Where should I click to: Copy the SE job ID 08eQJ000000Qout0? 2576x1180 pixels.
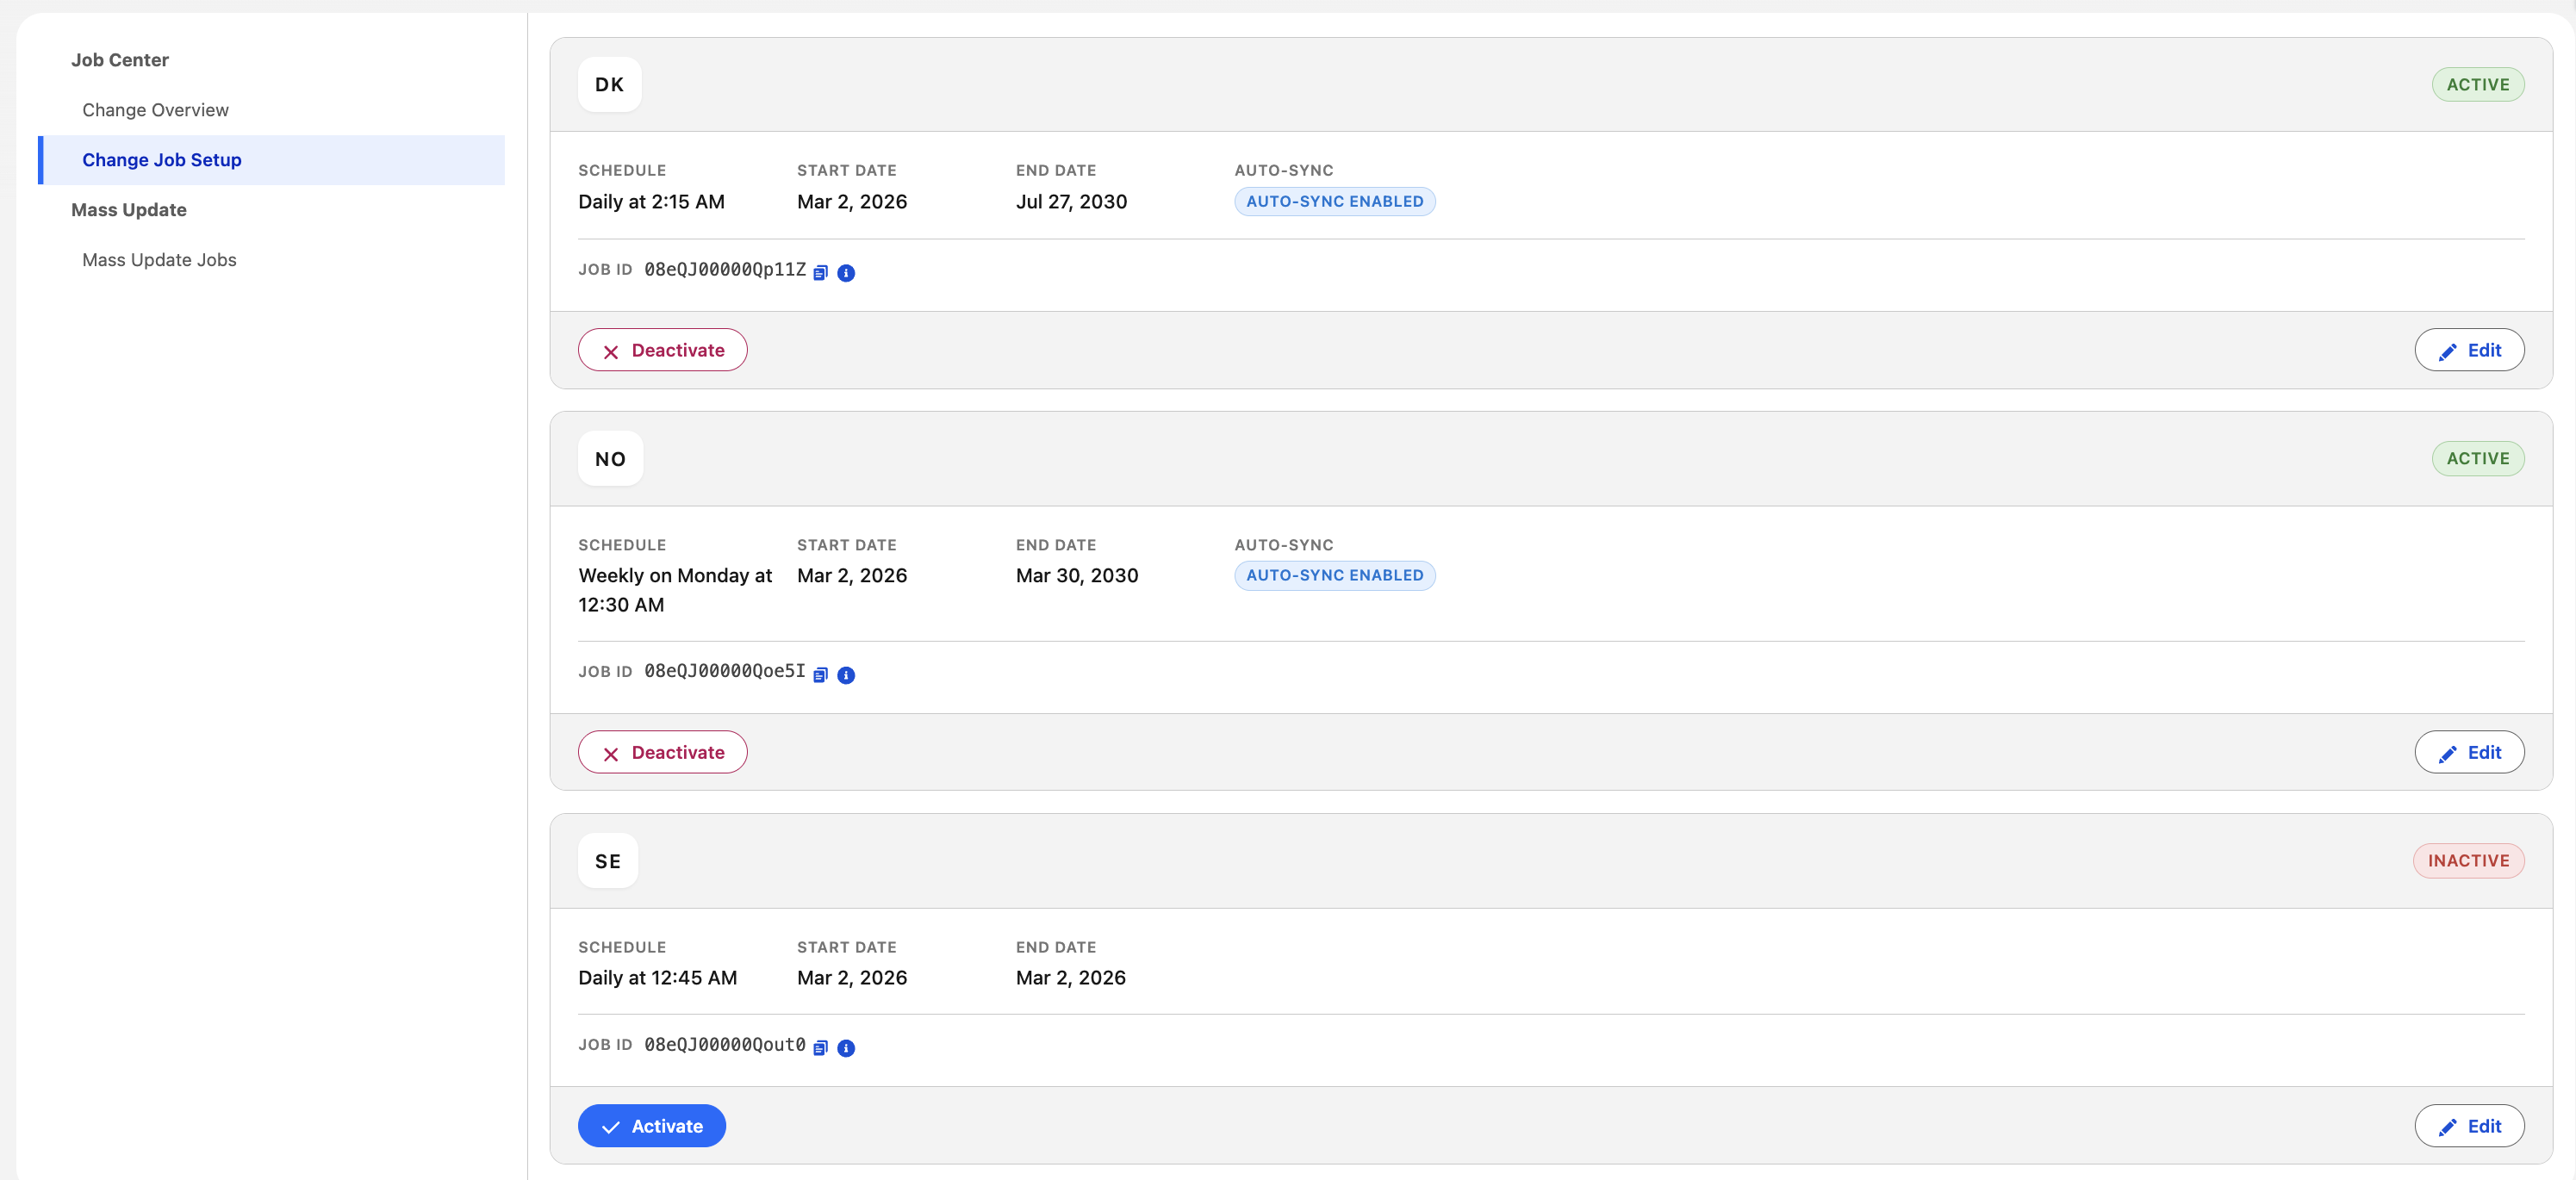click(x=820, y=1048)
